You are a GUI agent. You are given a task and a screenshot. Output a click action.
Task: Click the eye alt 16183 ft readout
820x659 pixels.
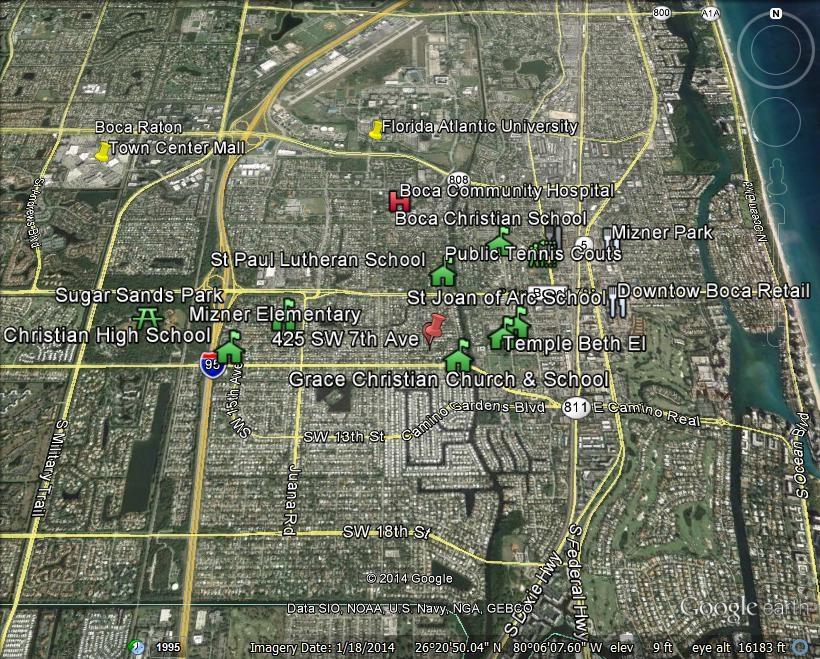(738, 648)
